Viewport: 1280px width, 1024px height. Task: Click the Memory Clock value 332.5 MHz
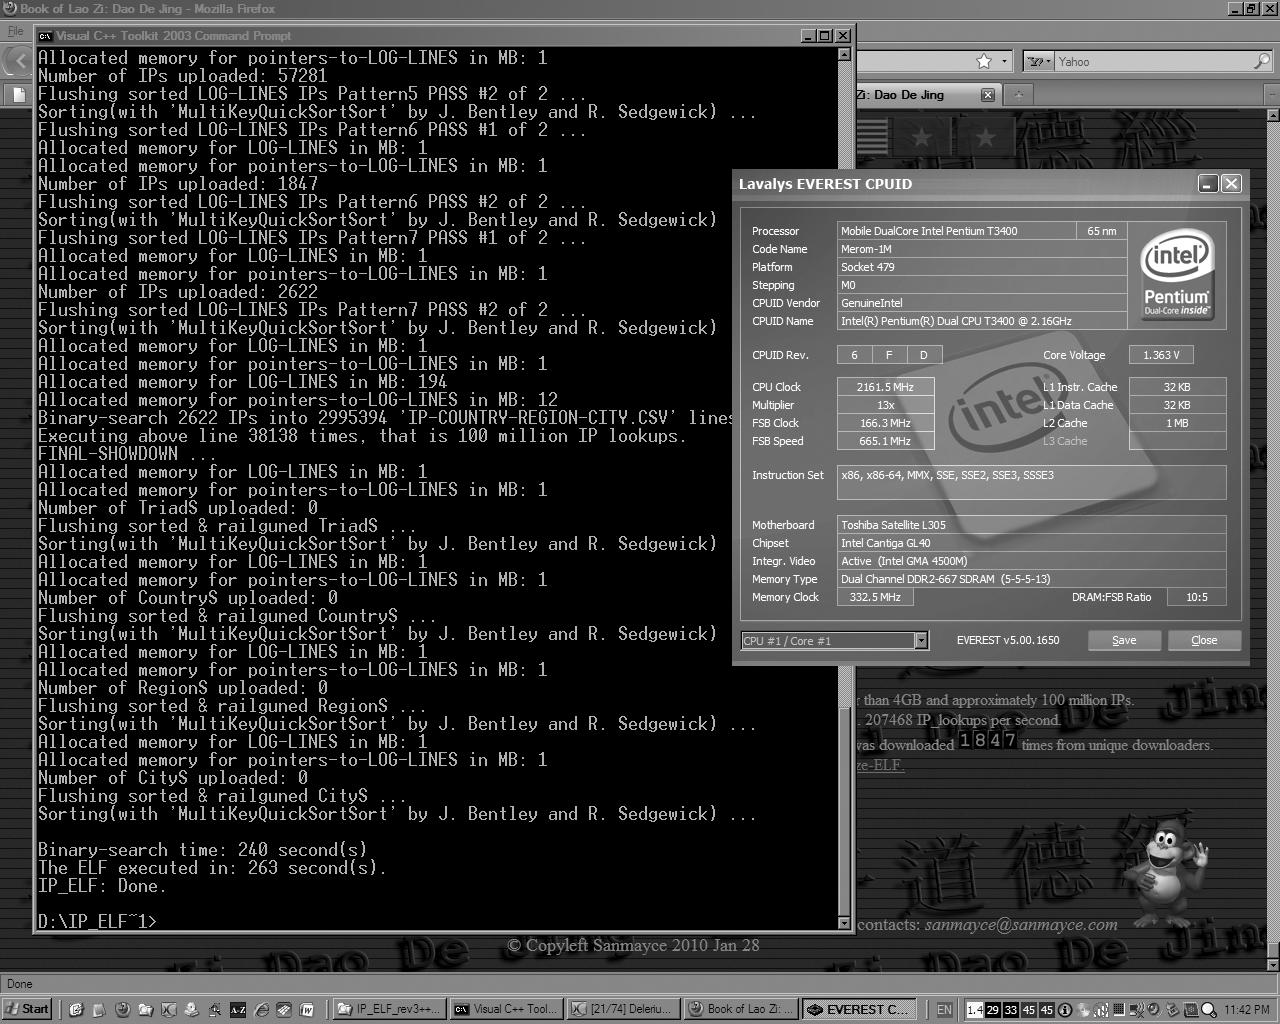(875, 597)
